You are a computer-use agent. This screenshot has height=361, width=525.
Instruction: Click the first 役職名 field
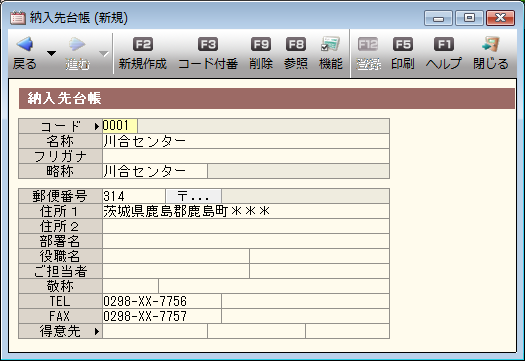pos(176,256)
